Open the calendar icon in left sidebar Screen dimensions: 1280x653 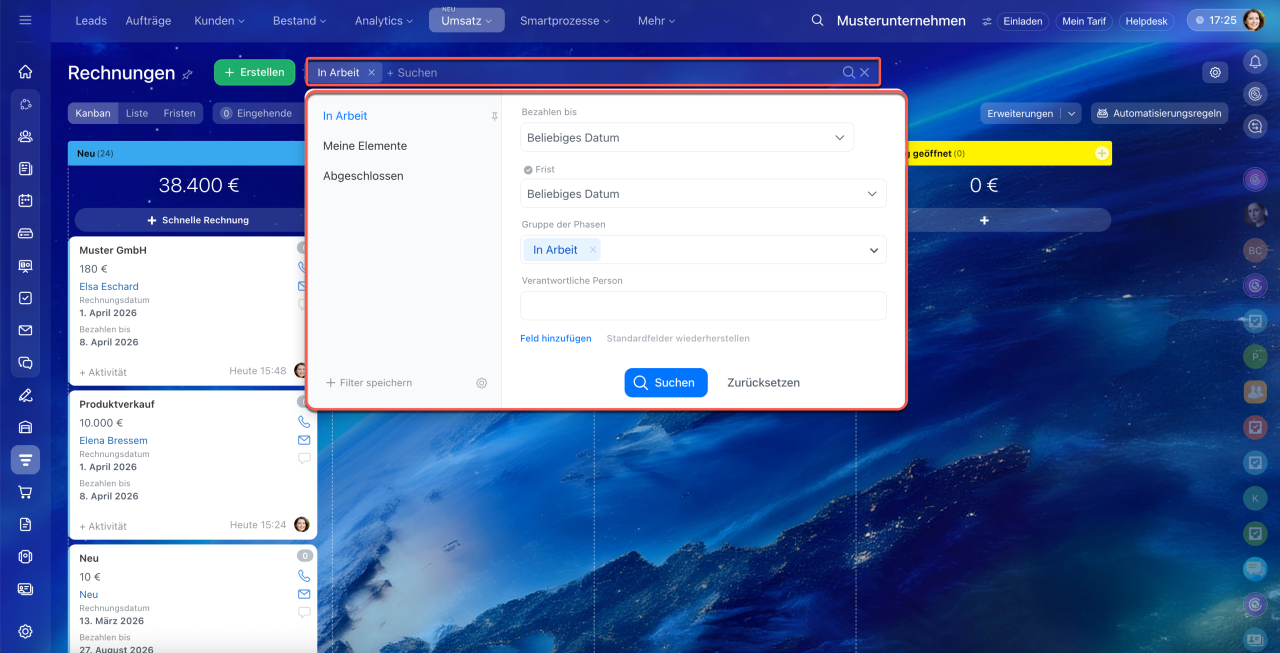point(25,201)
